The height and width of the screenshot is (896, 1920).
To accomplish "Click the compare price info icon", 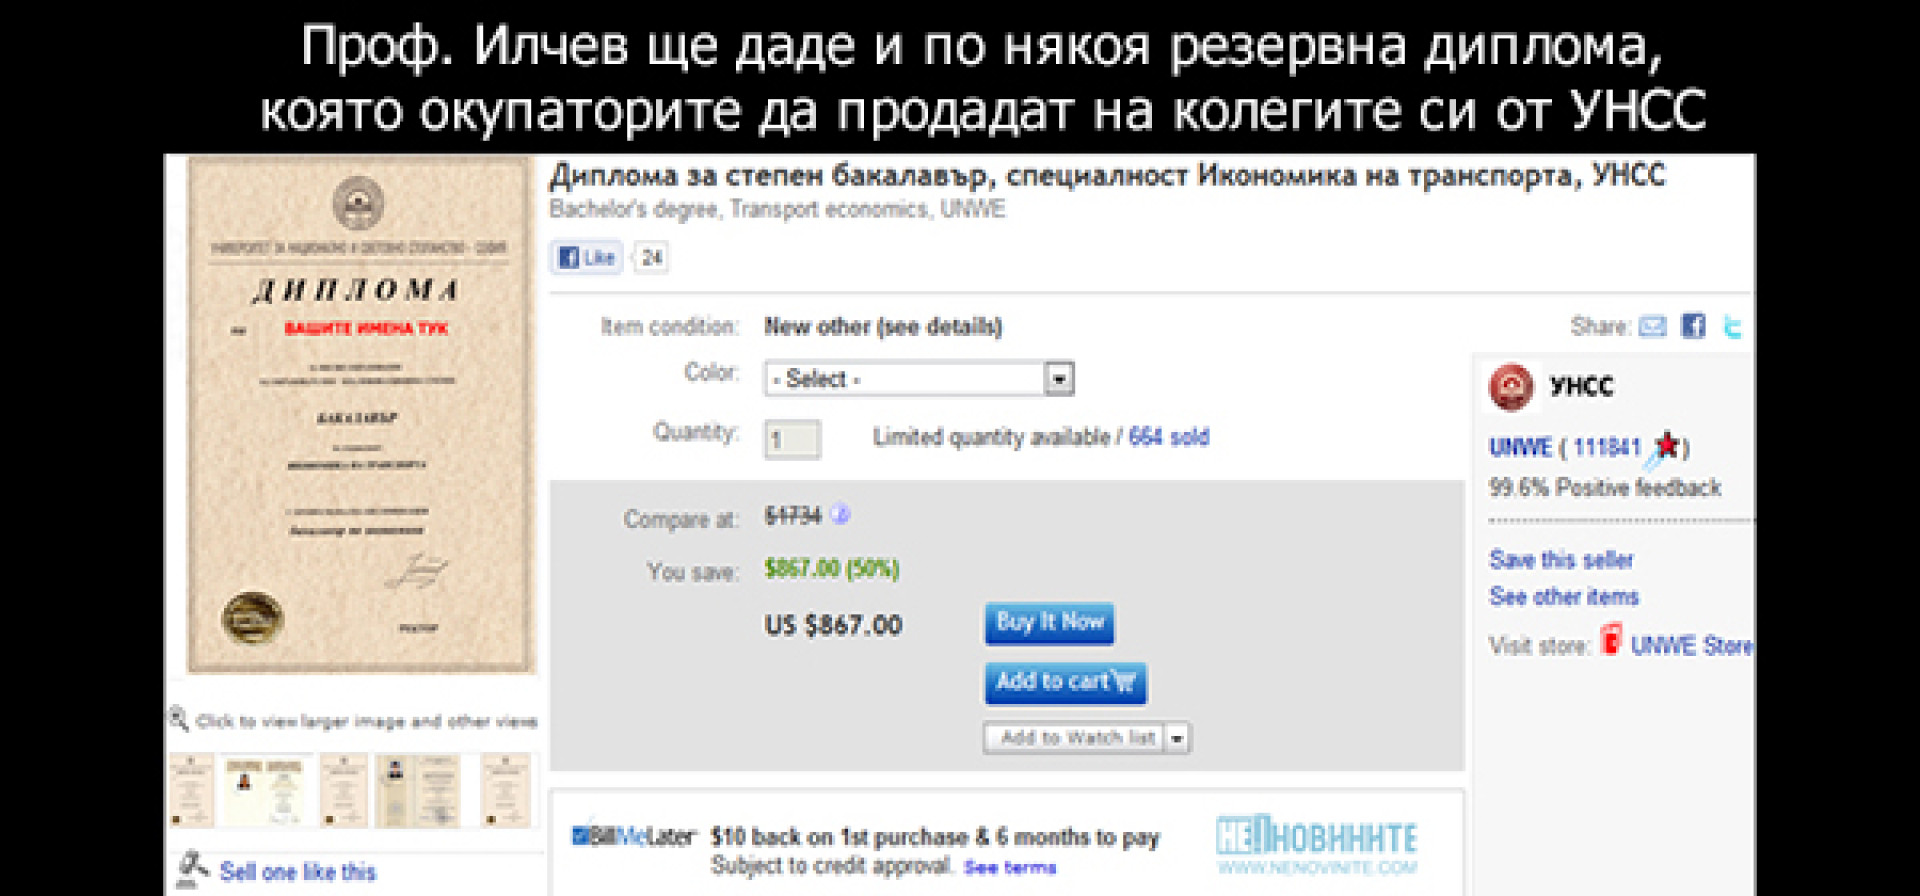I will (840, 515).
